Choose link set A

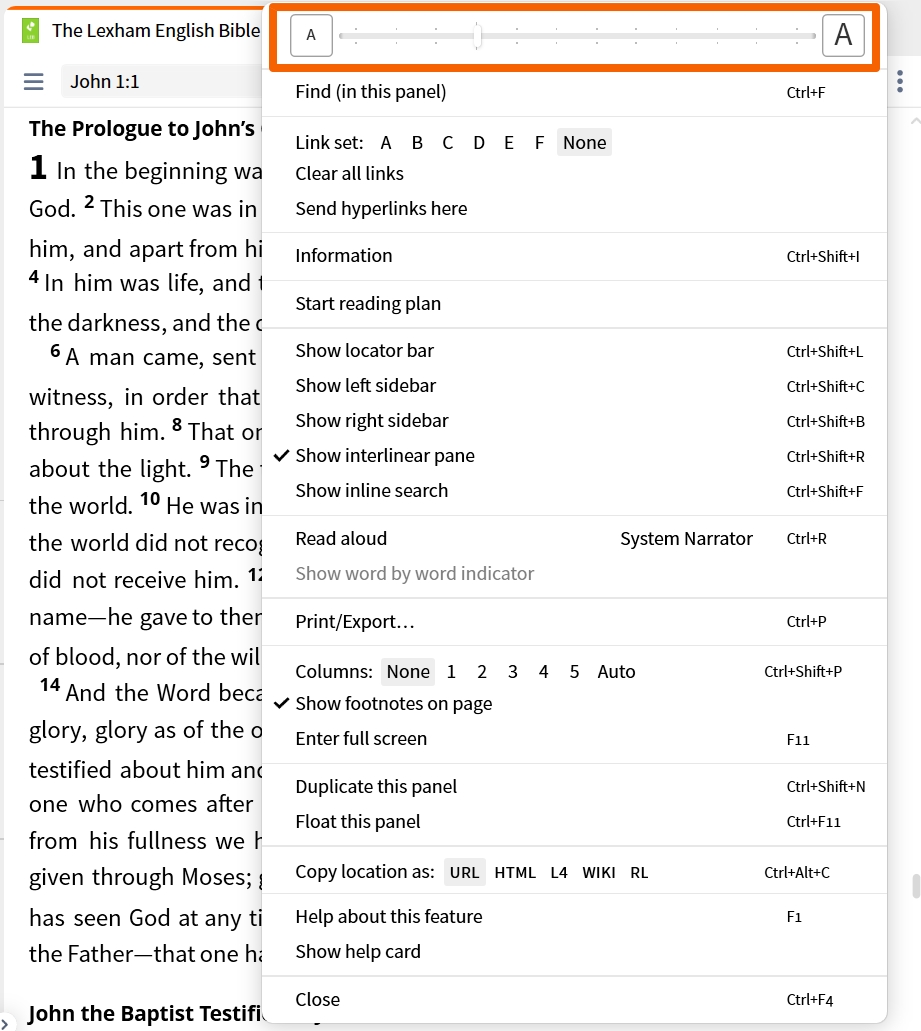[x=386, y=143]
